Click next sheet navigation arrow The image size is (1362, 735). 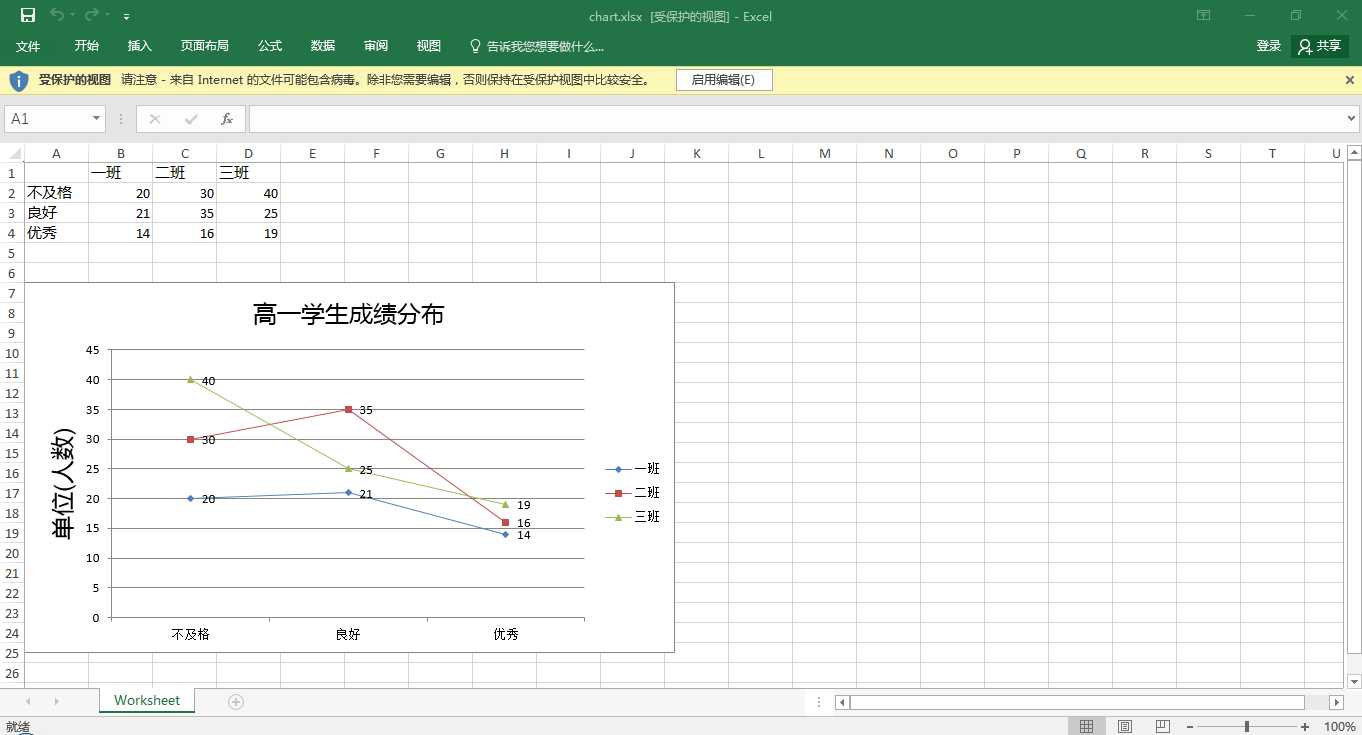56,702
